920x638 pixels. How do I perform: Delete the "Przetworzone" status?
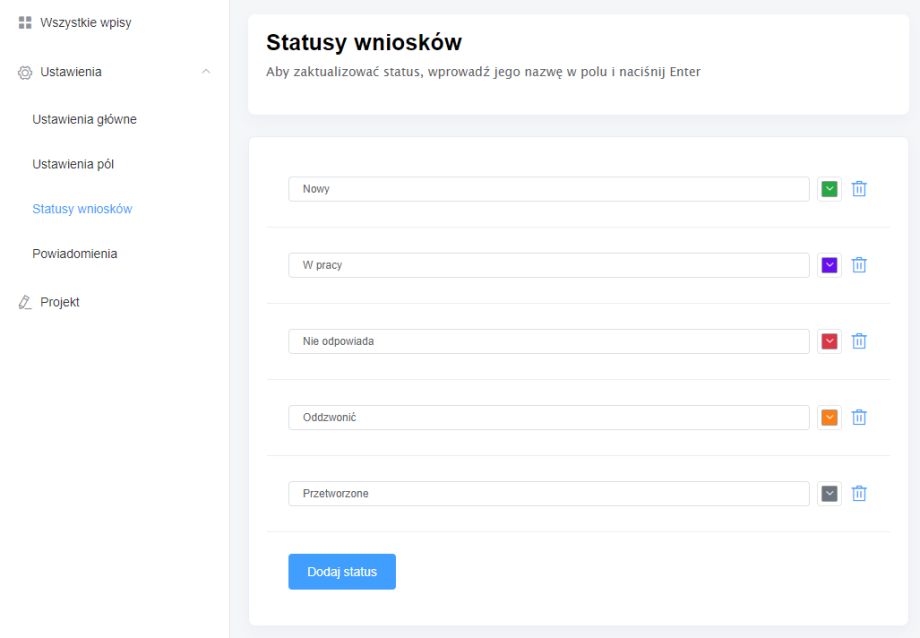point(858,493)
